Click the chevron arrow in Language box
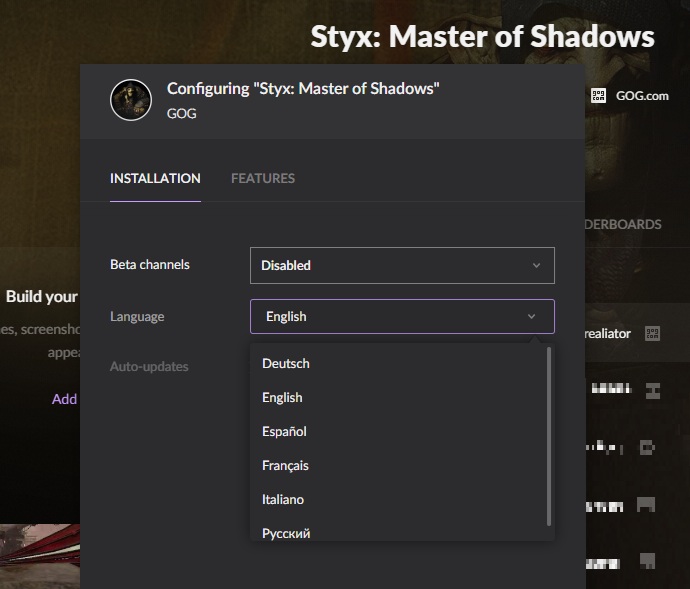690x589 pixels. [532, 317]
